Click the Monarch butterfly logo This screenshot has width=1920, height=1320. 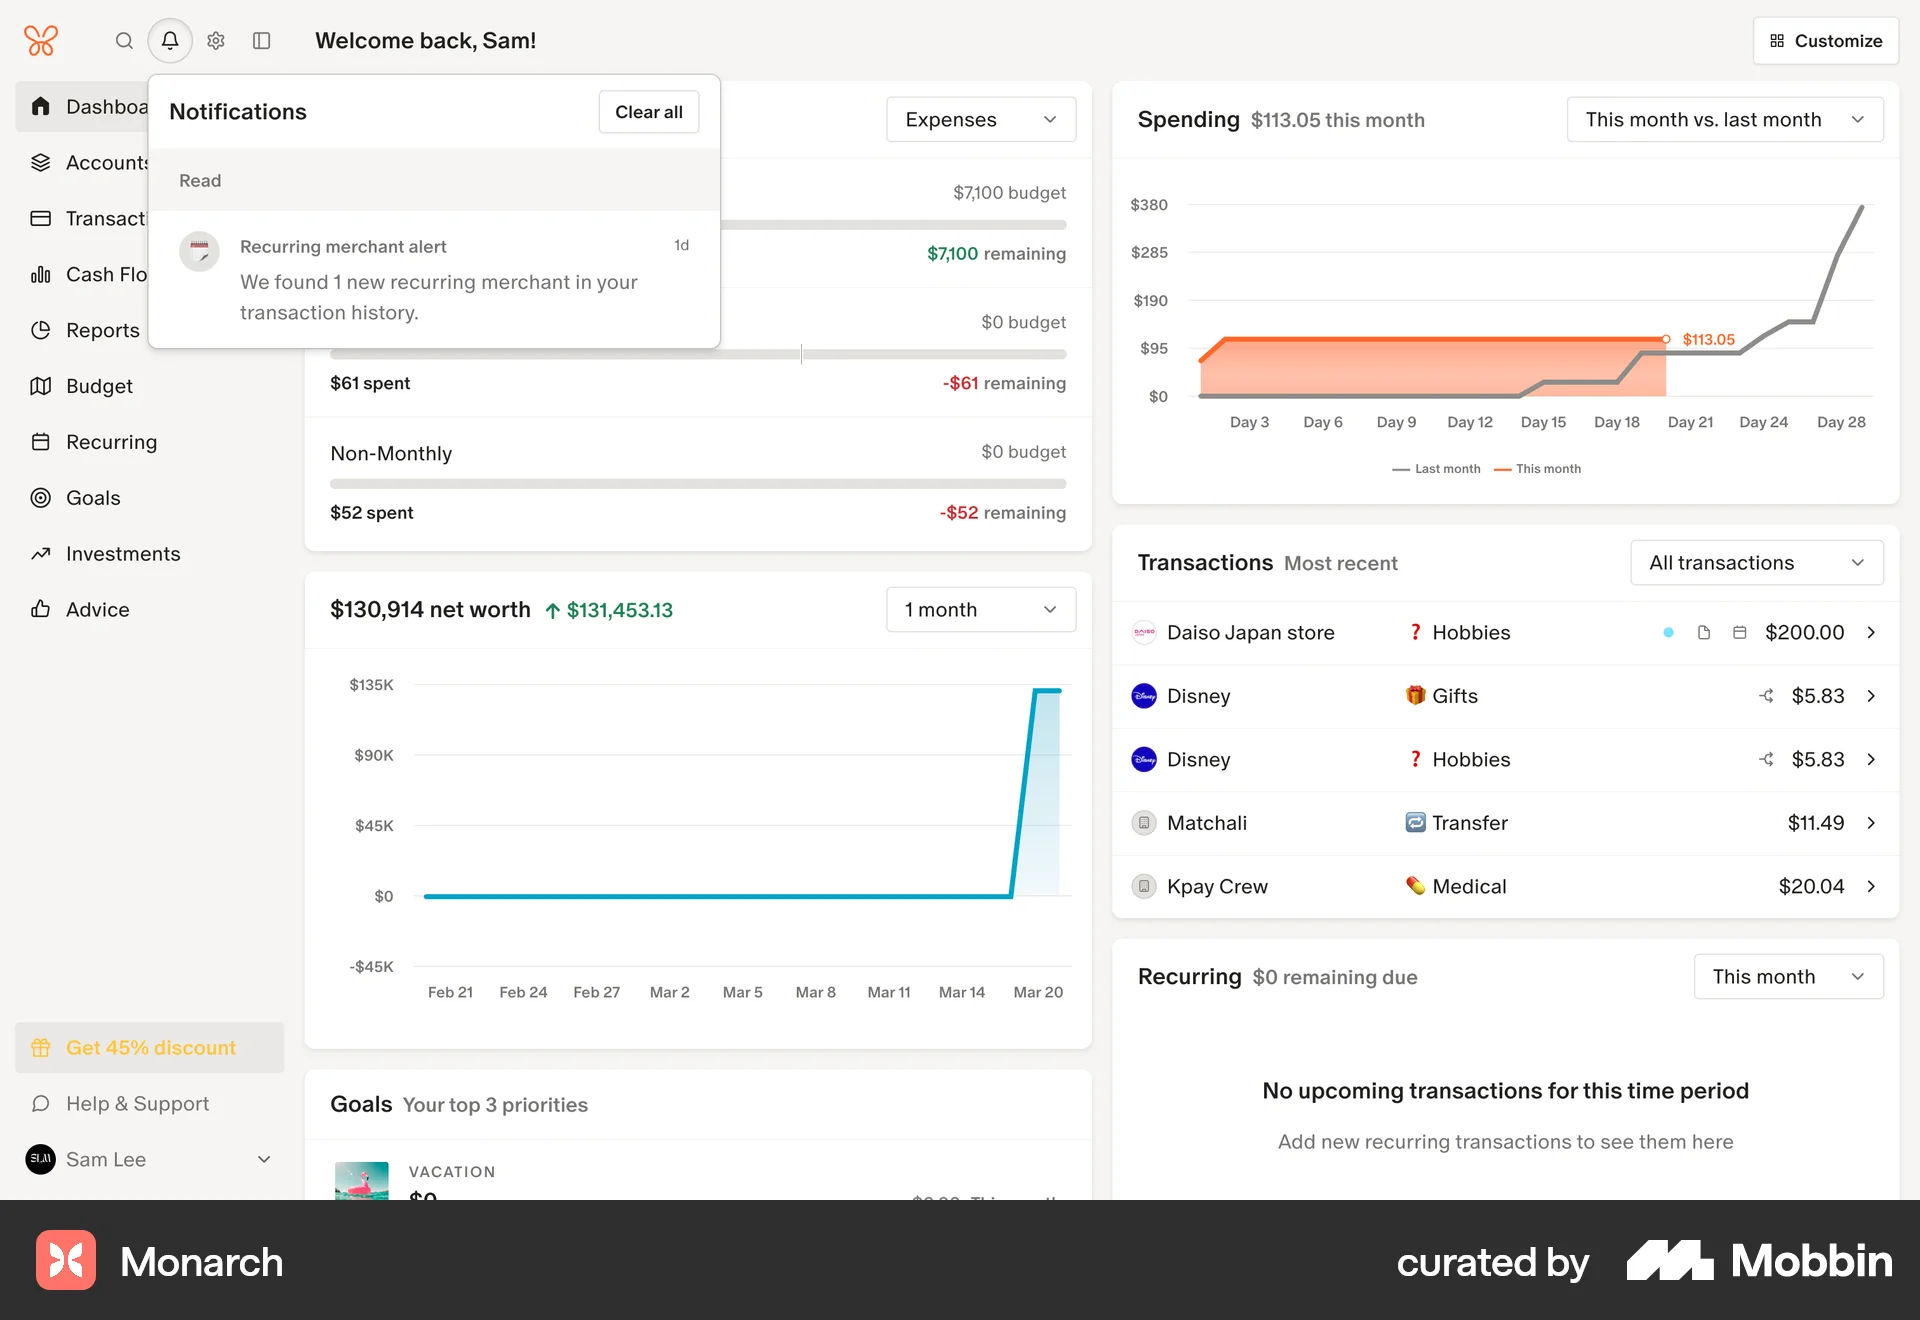(x=40, y=40)
